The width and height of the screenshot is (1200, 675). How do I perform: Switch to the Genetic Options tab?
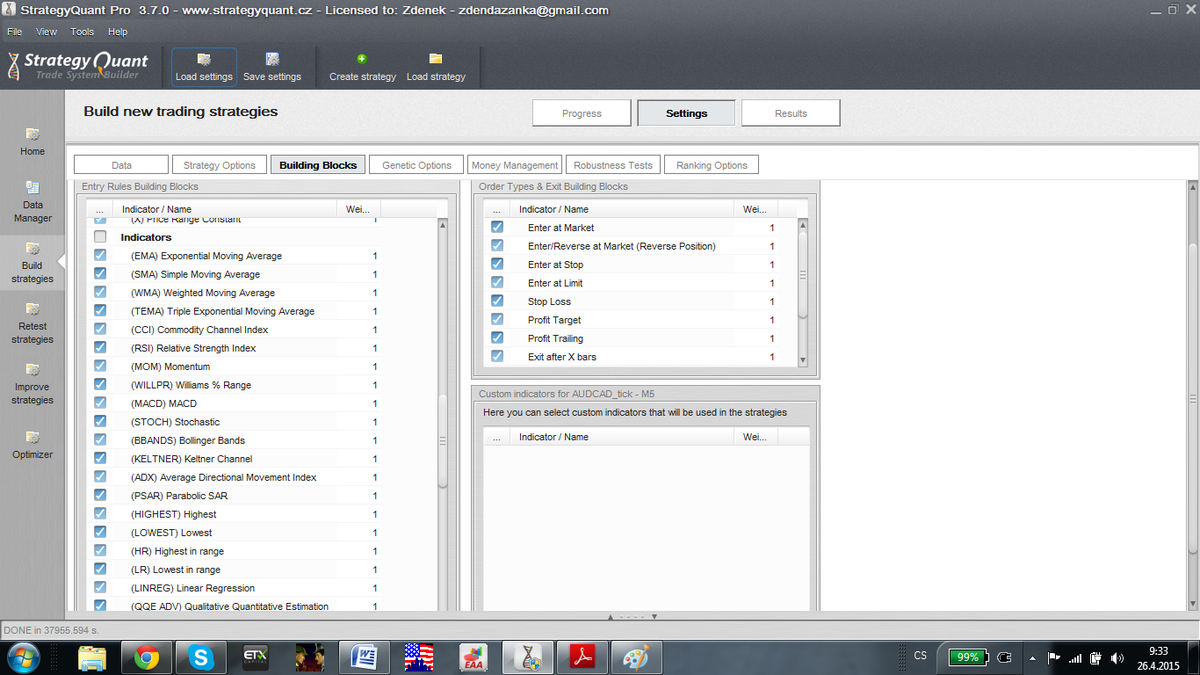417,165
